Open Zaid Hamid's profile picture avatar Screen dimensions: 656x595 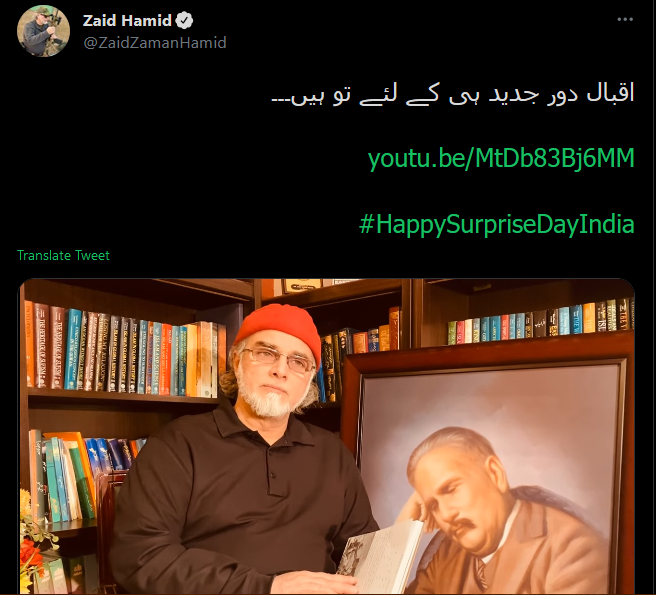(x=44, y=31)
